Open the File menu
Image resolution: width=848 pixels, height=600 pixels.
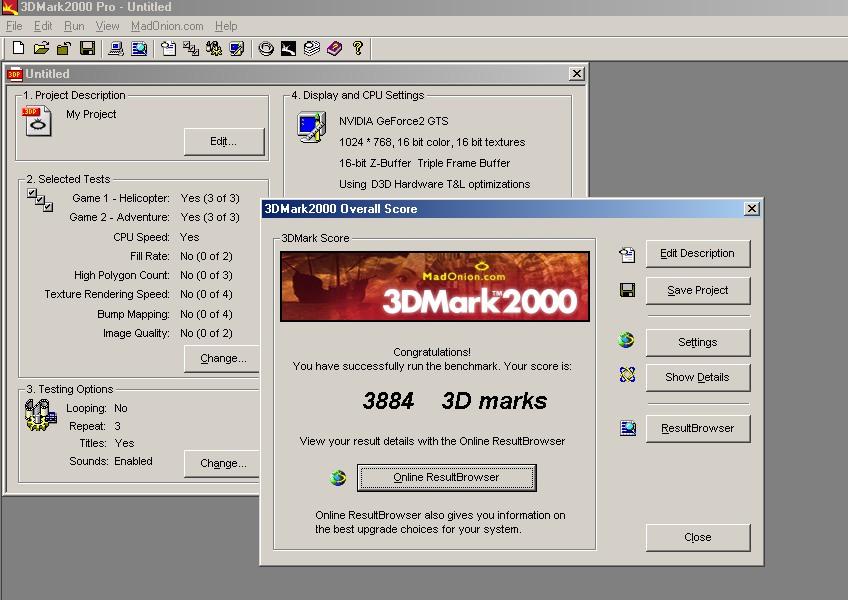click(14, 26)
